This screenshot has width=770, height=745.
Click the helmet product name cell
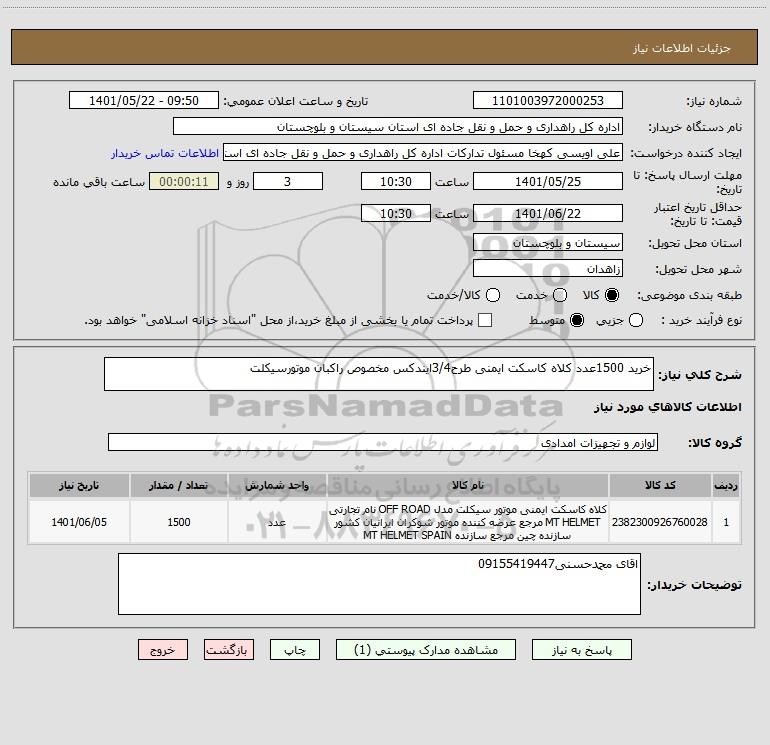[x=468, y=522]
